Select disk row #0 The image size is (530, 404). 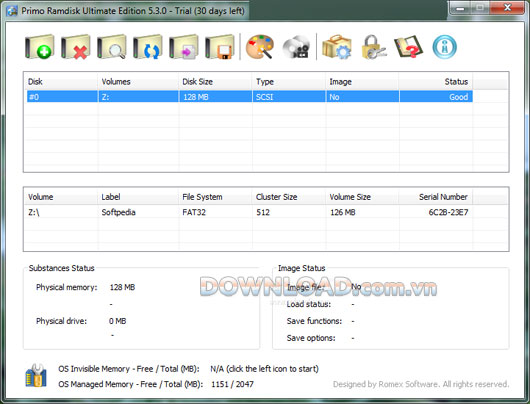point(249,97)
